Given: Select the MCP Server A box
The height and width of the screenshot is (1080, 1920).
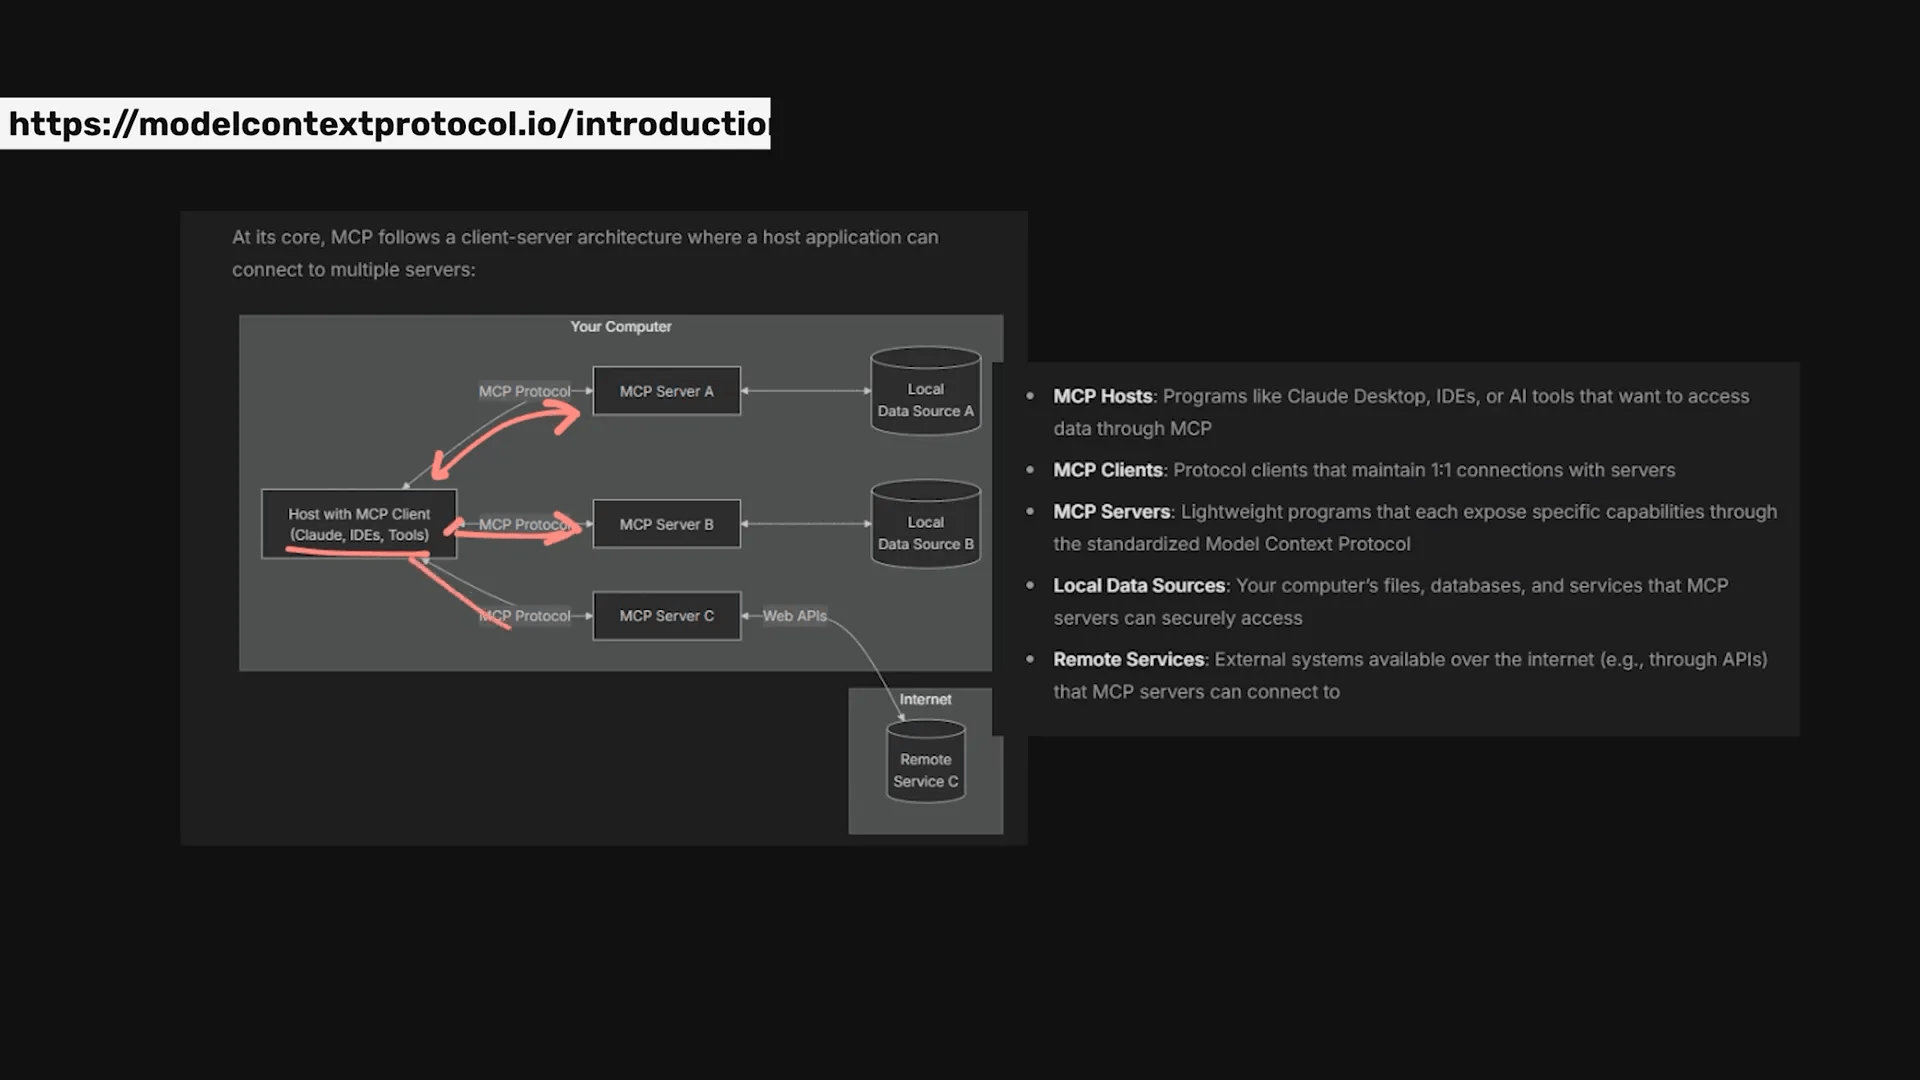Looking at the screenshot, I should 667,391.
